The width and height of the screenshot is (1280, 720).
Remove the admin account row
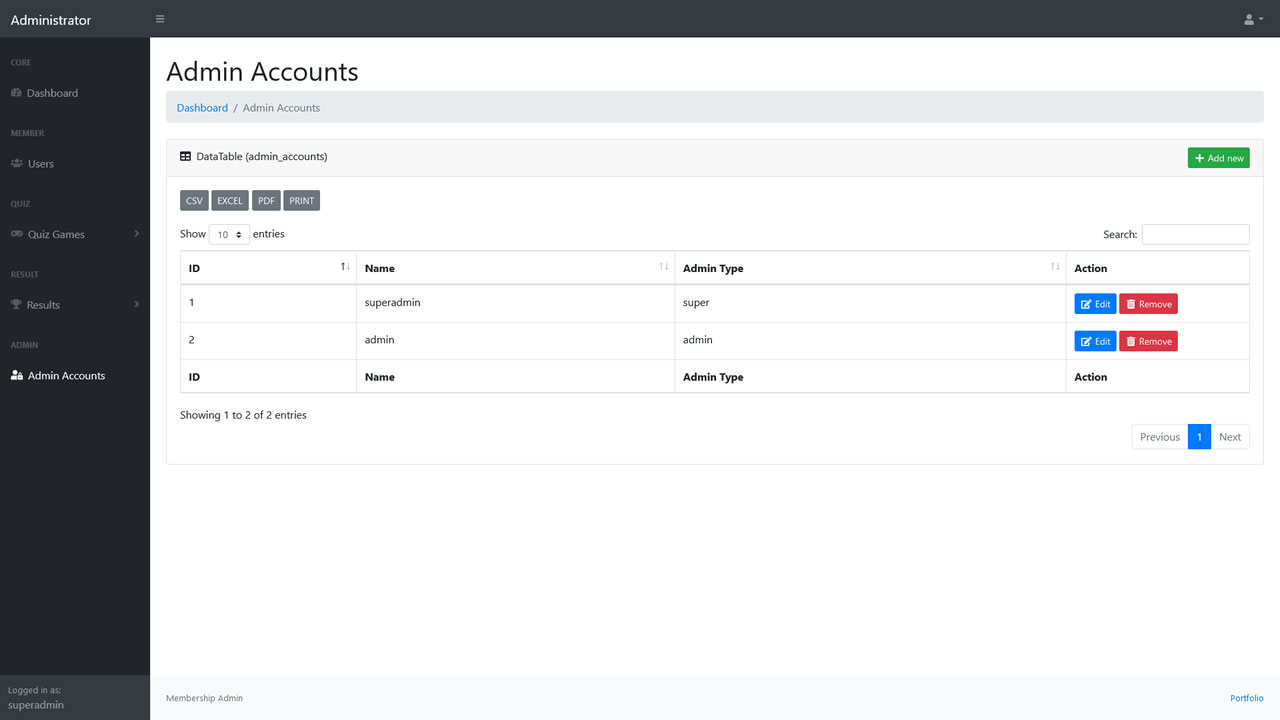click(1148, 341)
